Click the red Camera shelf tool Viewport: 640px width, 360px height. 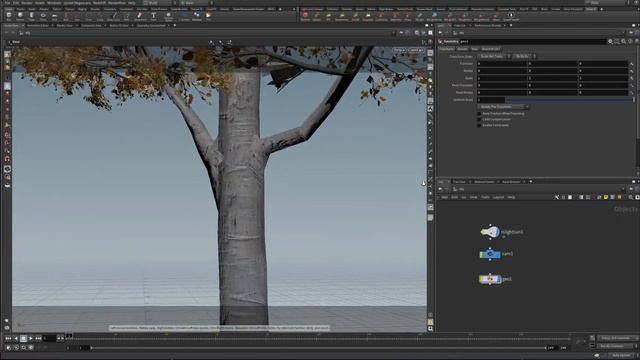pyautogui.click(x=305, y=16)
